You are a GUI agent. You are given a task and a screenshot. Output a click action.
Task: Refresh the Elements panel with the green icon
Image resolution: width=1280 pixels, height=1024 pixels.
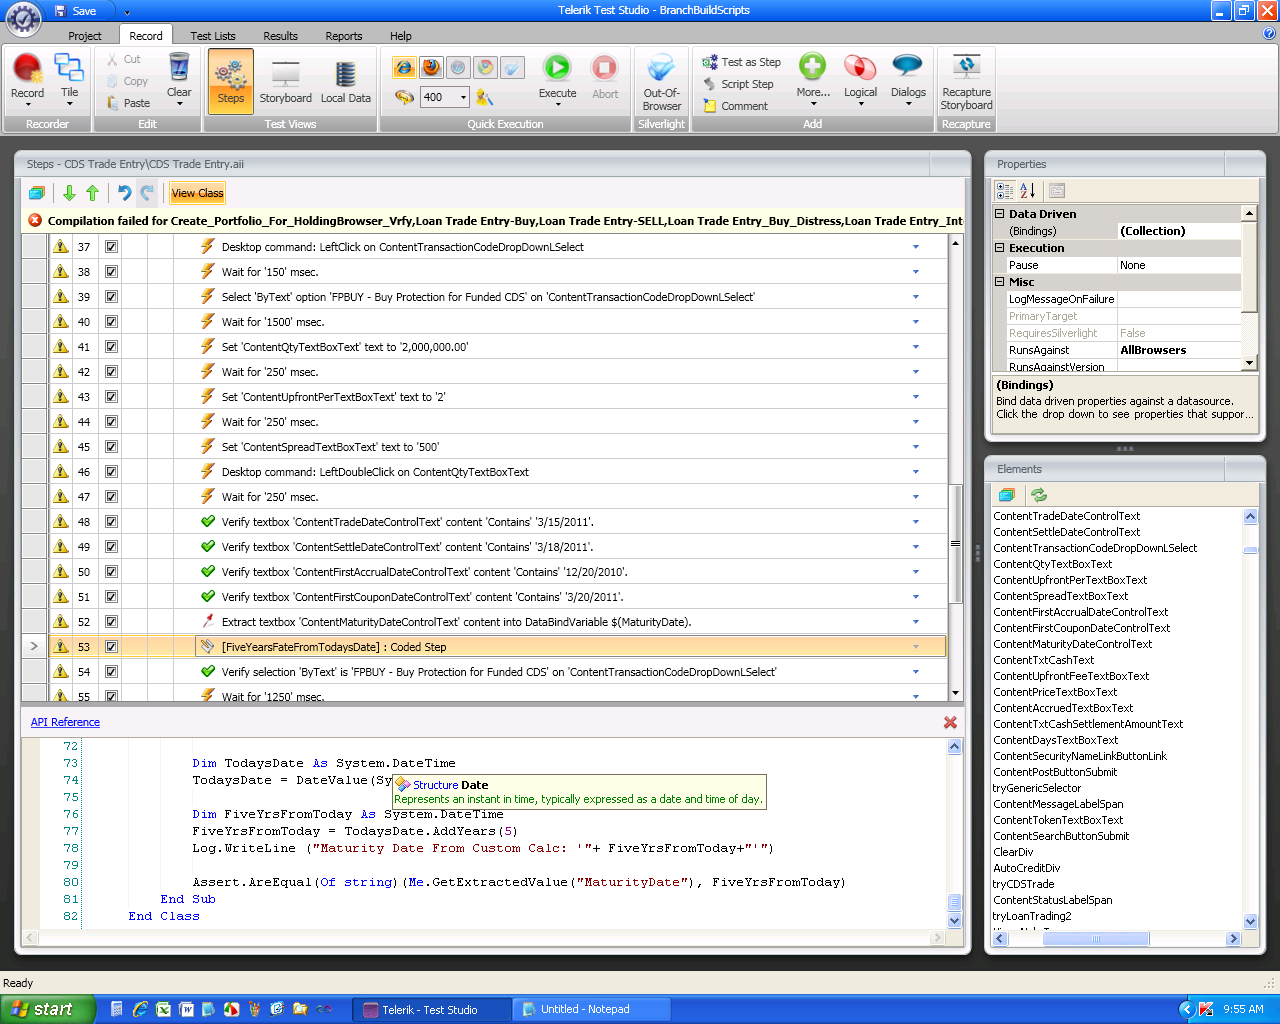tap(1039, 495)
